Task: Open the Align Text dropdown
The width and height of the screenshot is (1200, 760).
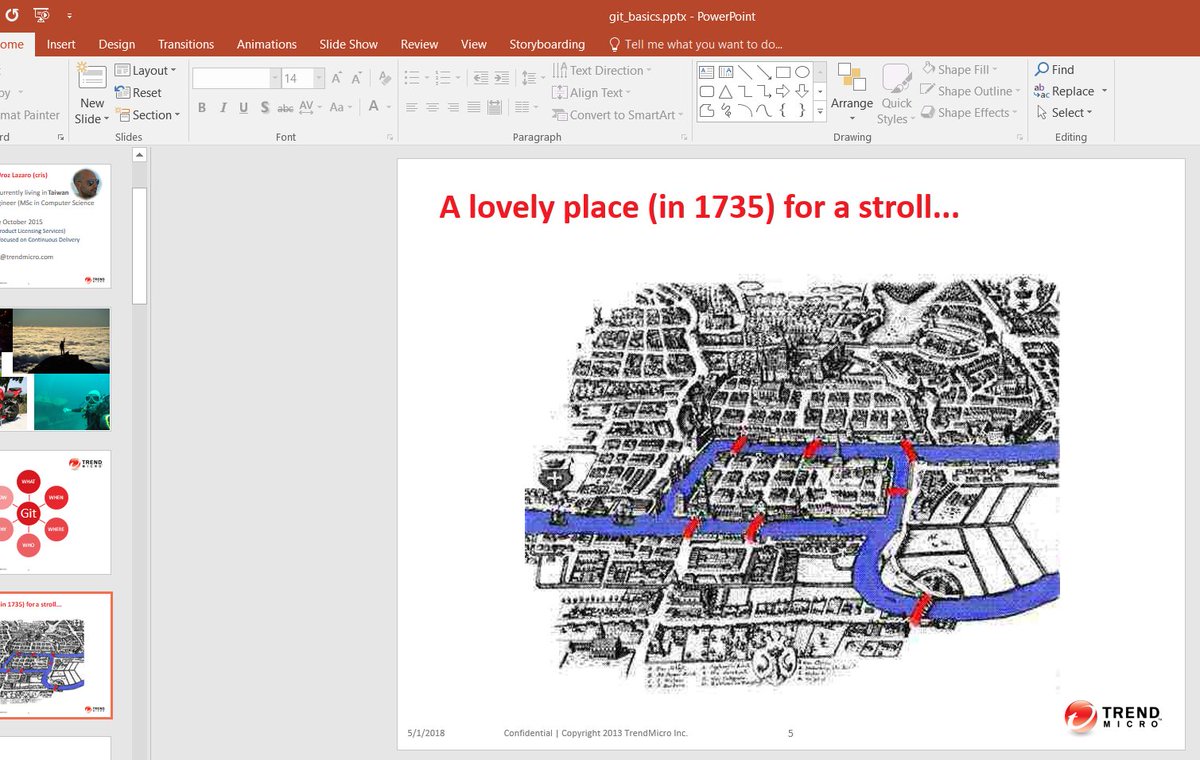Action: coord(591,92)
